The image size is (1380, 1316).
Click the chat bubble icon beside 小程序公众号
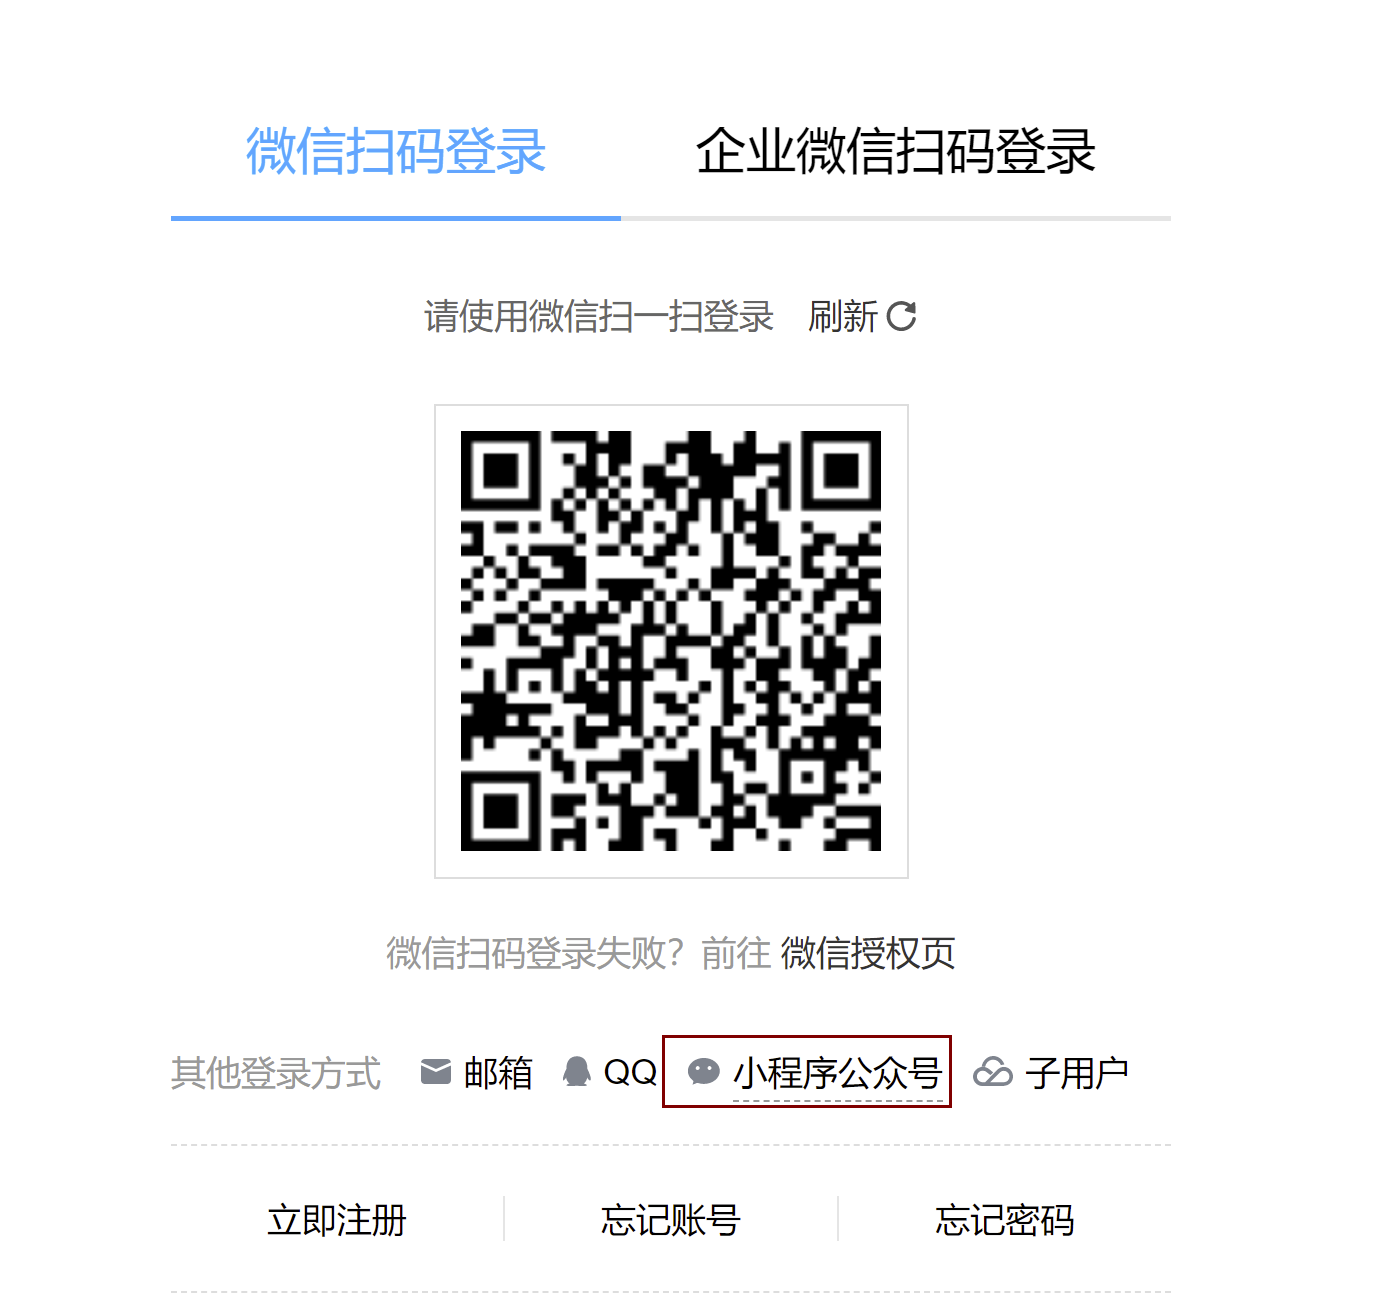coord(704,1072)
